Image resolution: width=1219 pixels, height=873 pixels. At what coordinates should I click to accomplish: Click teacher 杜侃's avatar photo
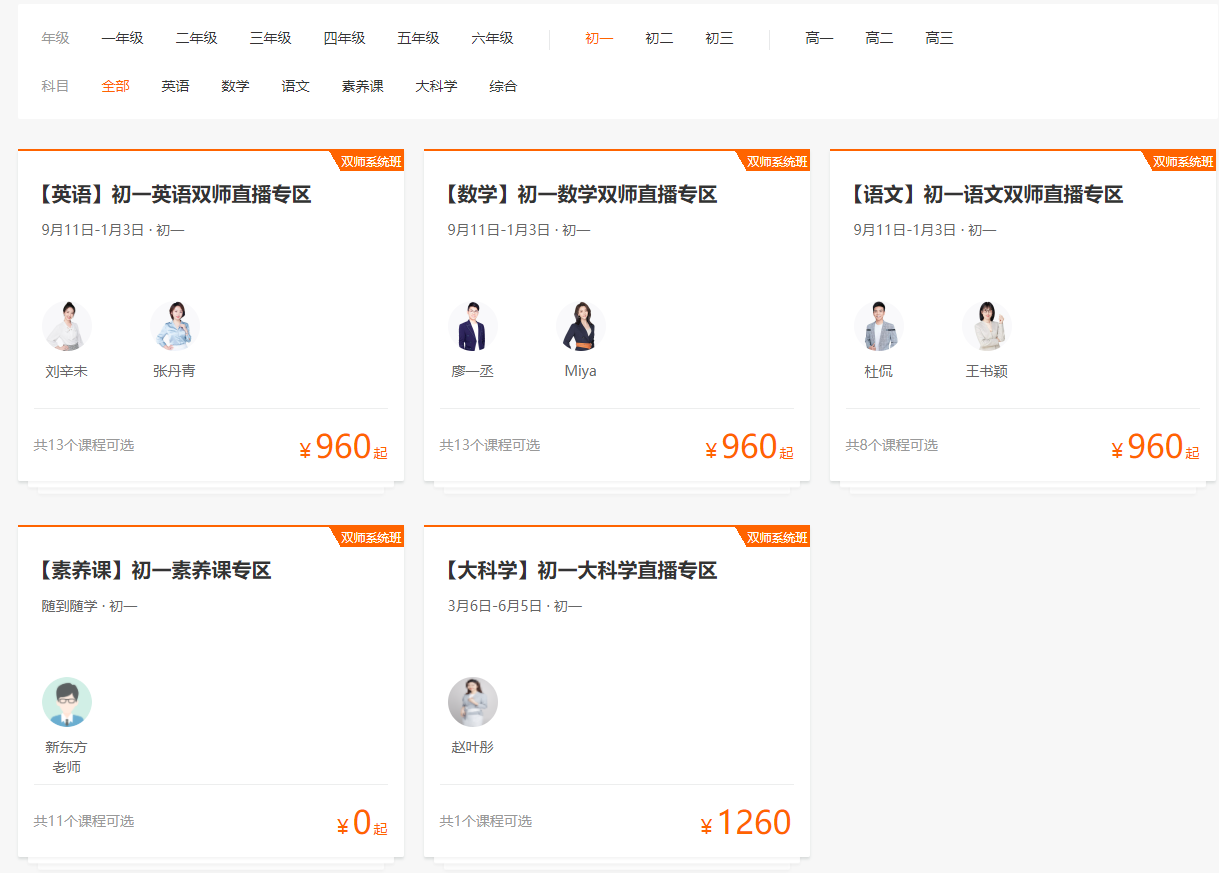[879, 326]
